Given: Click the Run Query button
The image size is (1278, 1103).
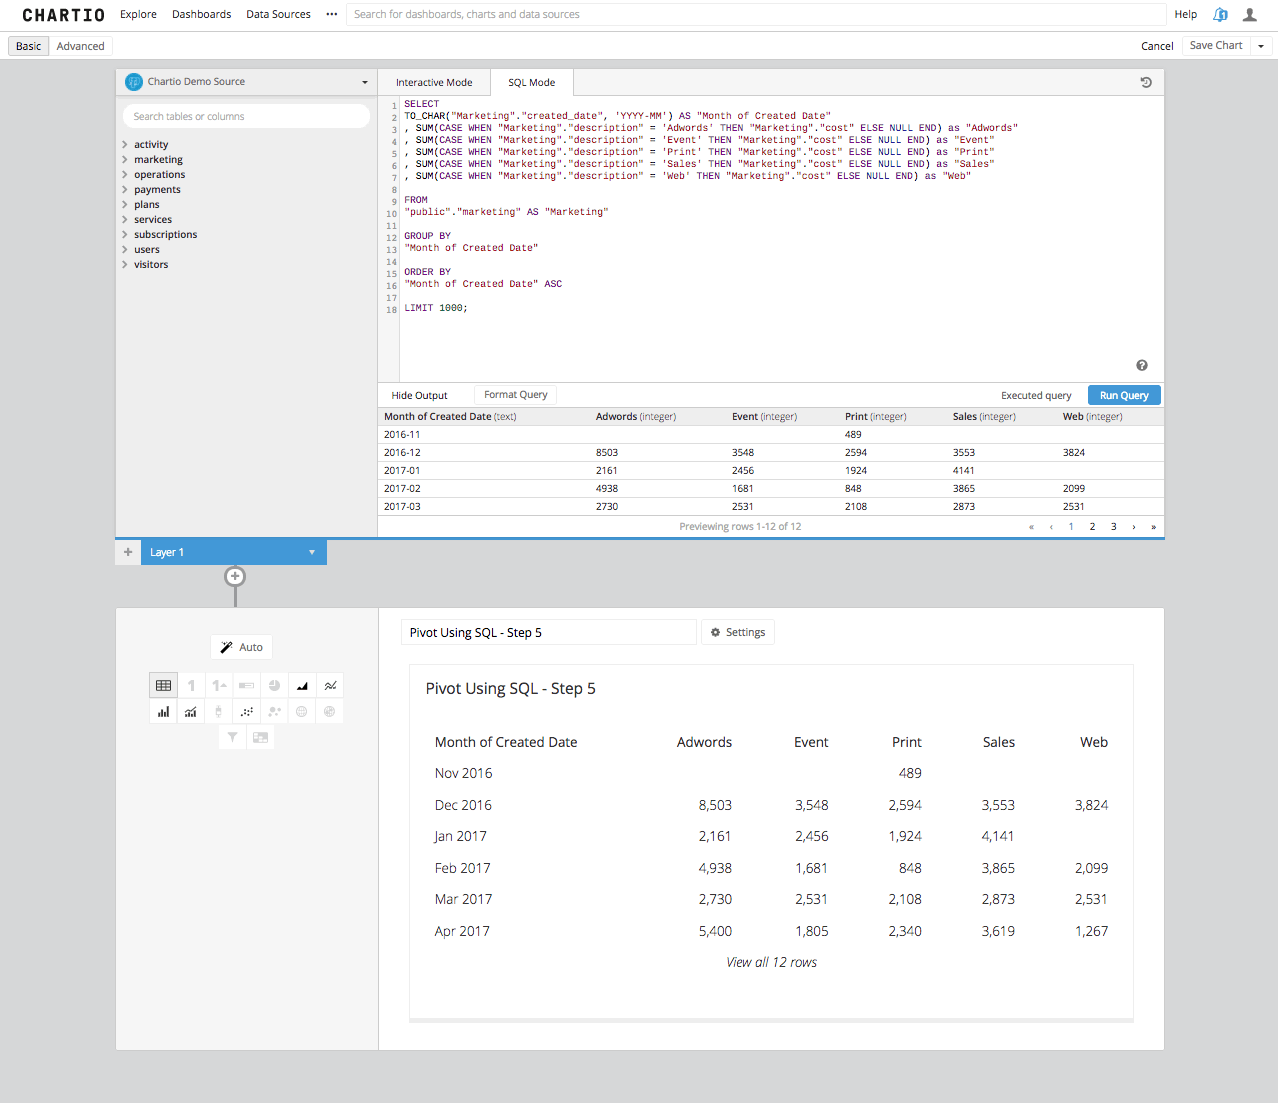Looking at the screenshot, I should pos(1124,395).
